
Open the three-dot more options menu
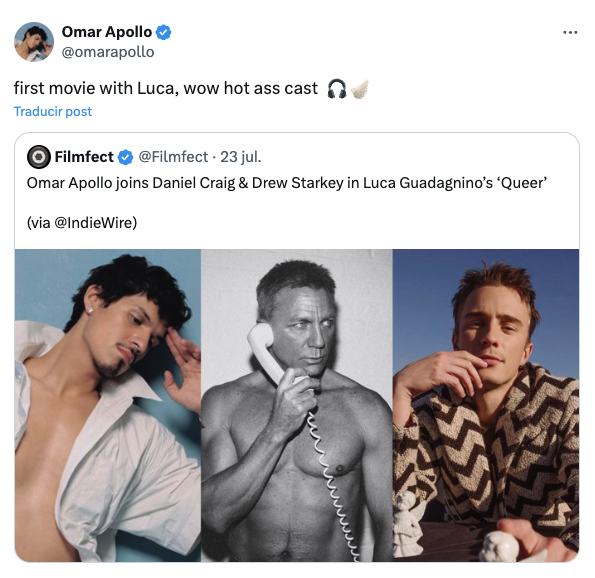pyautogui.click(x=570, y=33)
